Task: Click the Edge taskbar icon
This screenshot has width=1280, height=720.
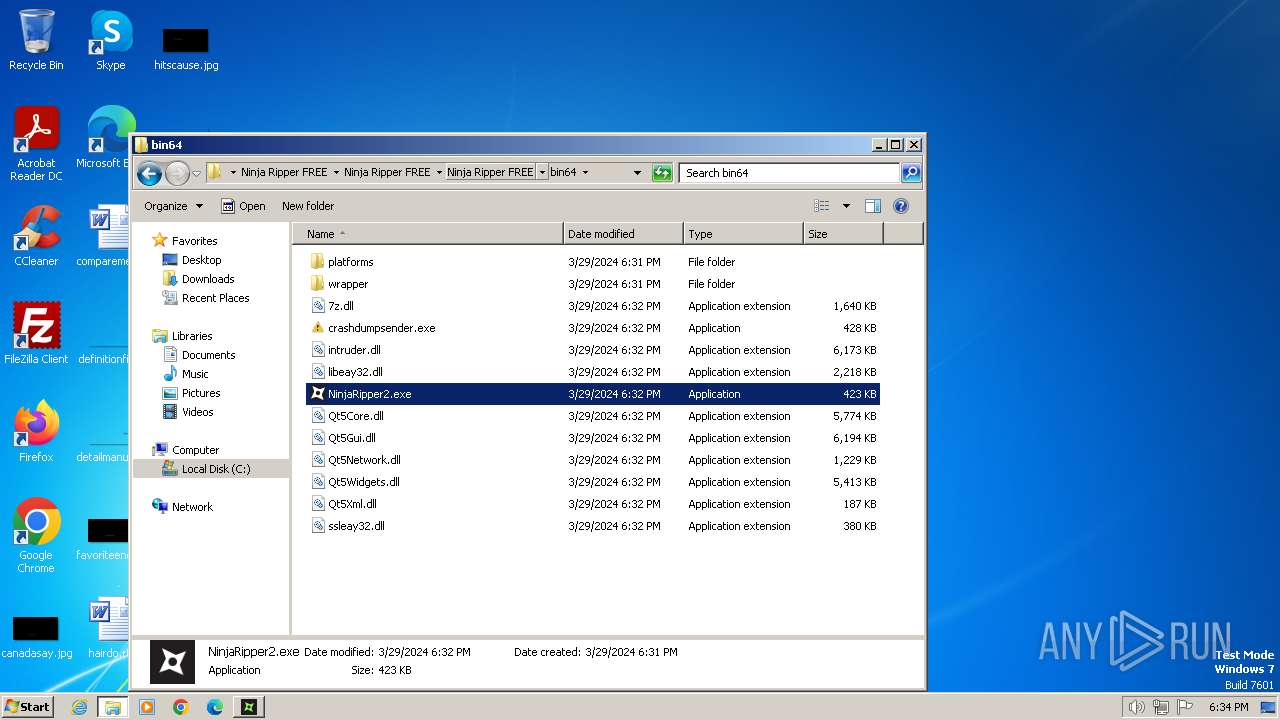Action: (x=215, y=707)
